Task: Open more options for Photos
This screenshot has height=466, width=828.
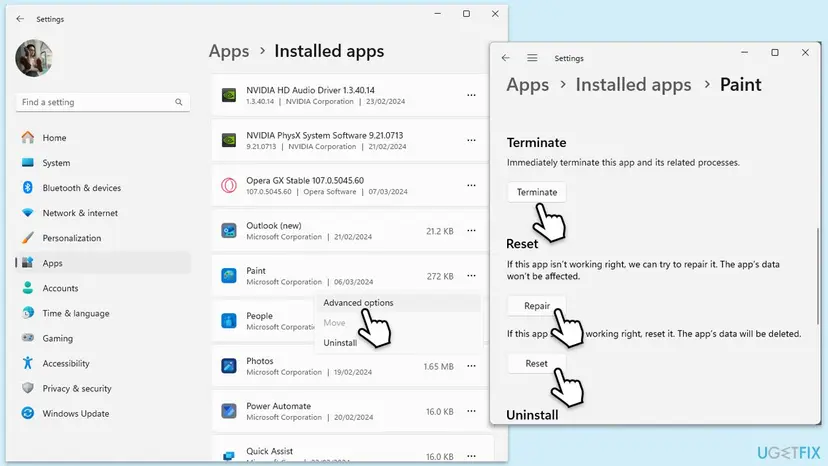Action: pos(471,366)
